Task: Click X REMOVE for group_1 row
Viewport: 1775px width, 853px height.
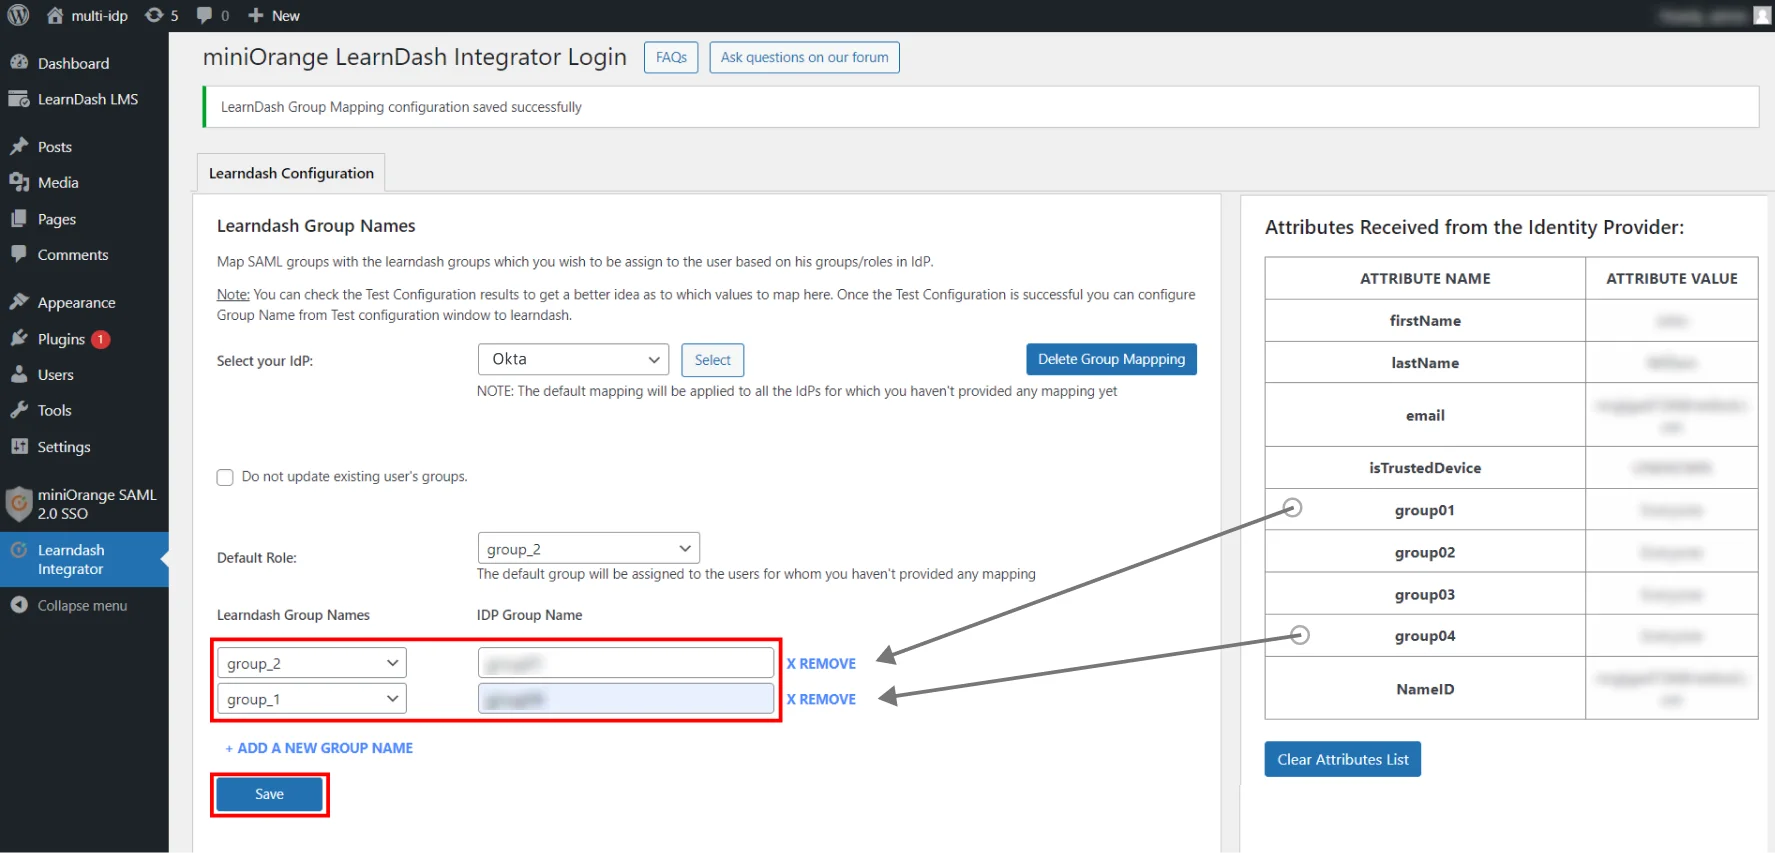Action: click(x=821, y=700)
